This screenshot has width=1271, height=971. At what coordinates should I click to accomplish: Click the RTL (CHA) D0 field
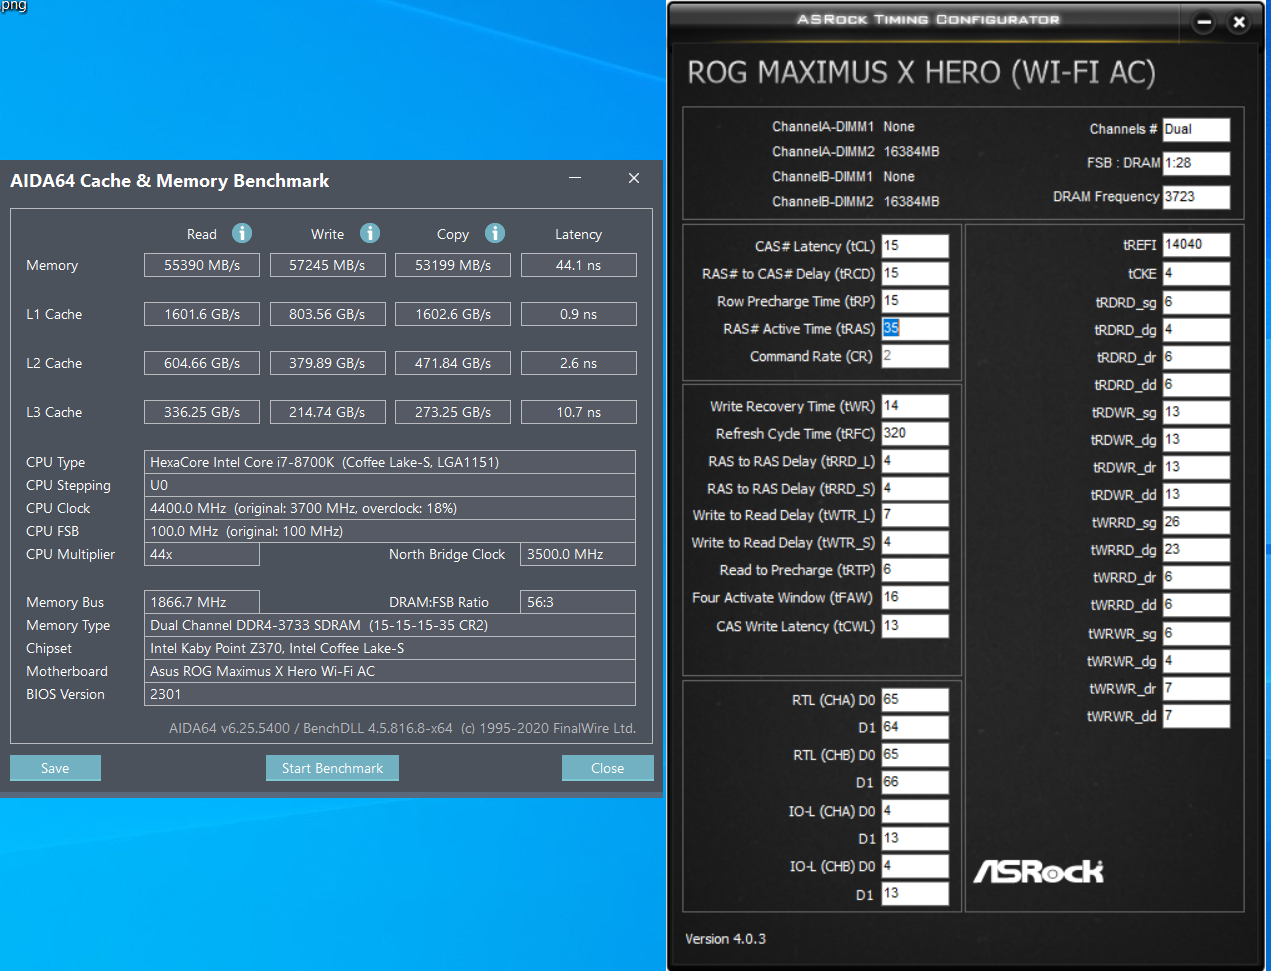[x=915, y=699]
